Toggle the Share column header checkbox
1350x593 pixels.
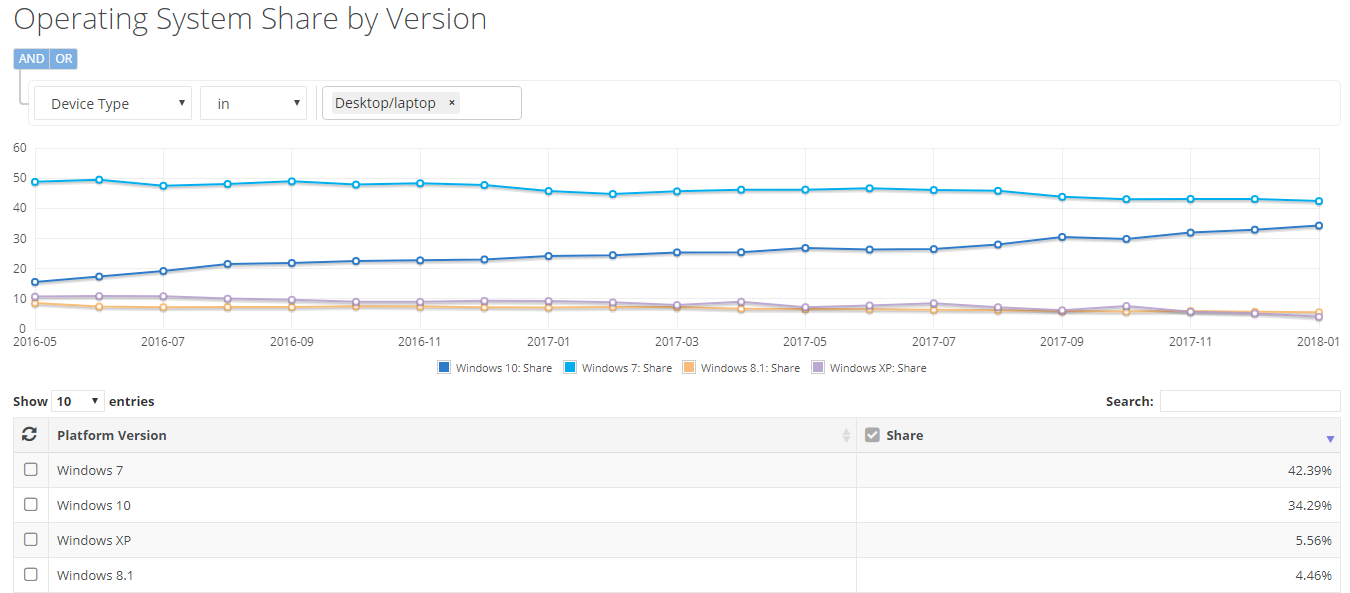click(x=872, y=435)
